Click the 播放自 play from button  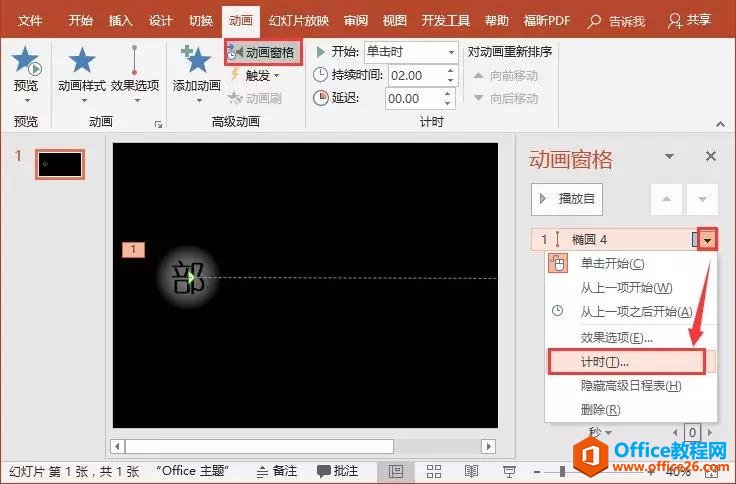pyautogui.click(x=567, y=199)
